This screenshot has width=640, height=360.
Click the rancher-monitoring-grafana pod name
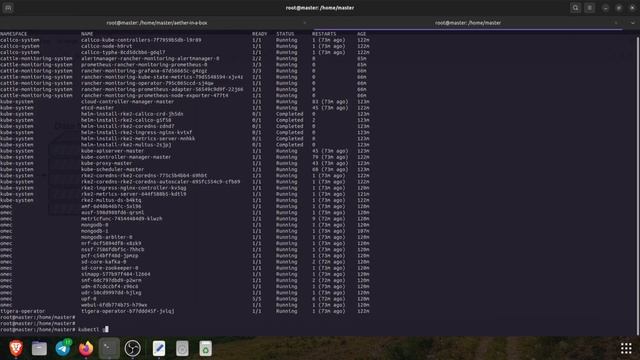(x=144, y=71)
